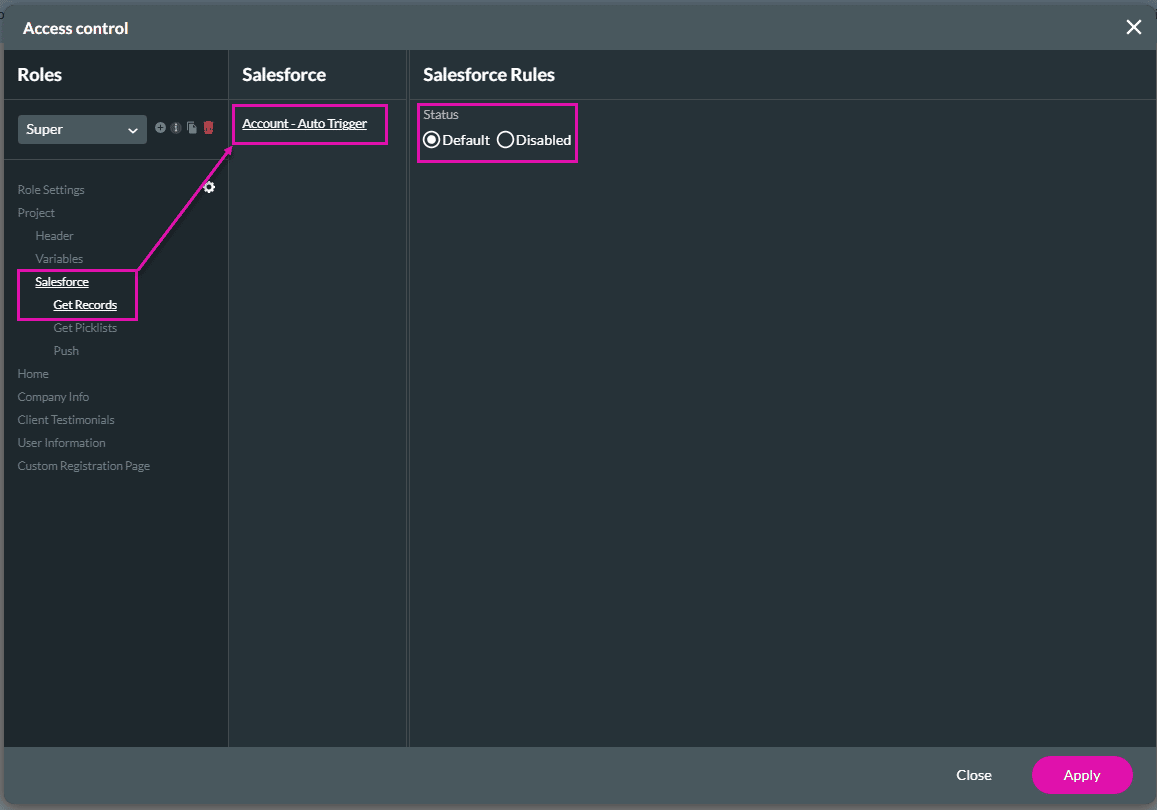The height and width of the screenshot is (810, 1157).
Task: Select Get Records under Salesforce
Action: pyautogui.click(x=85, y=305)
